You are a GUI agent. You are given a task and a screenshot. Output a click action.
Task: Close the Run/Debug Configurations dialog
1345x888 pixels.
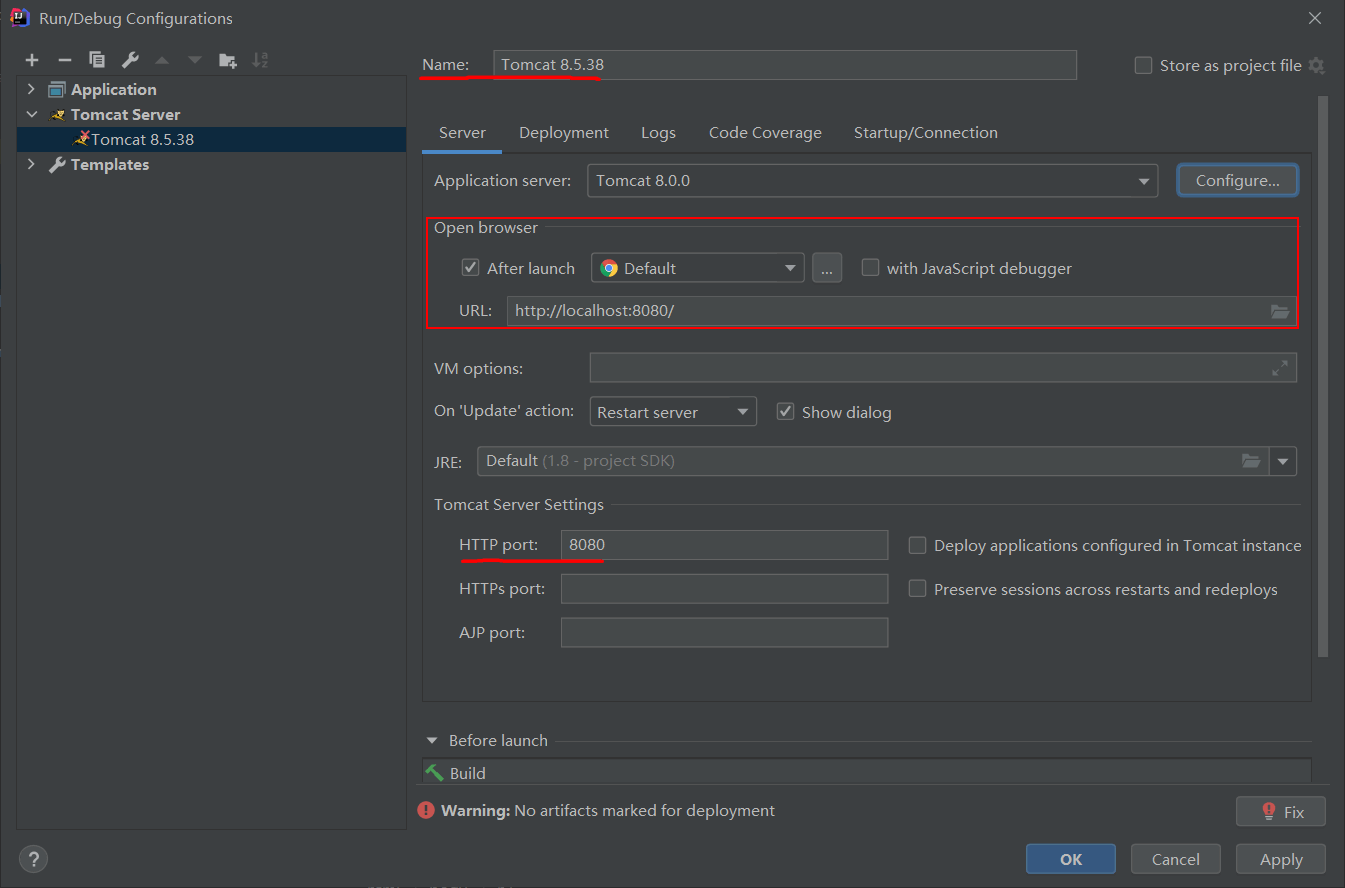click(1315, 17)
